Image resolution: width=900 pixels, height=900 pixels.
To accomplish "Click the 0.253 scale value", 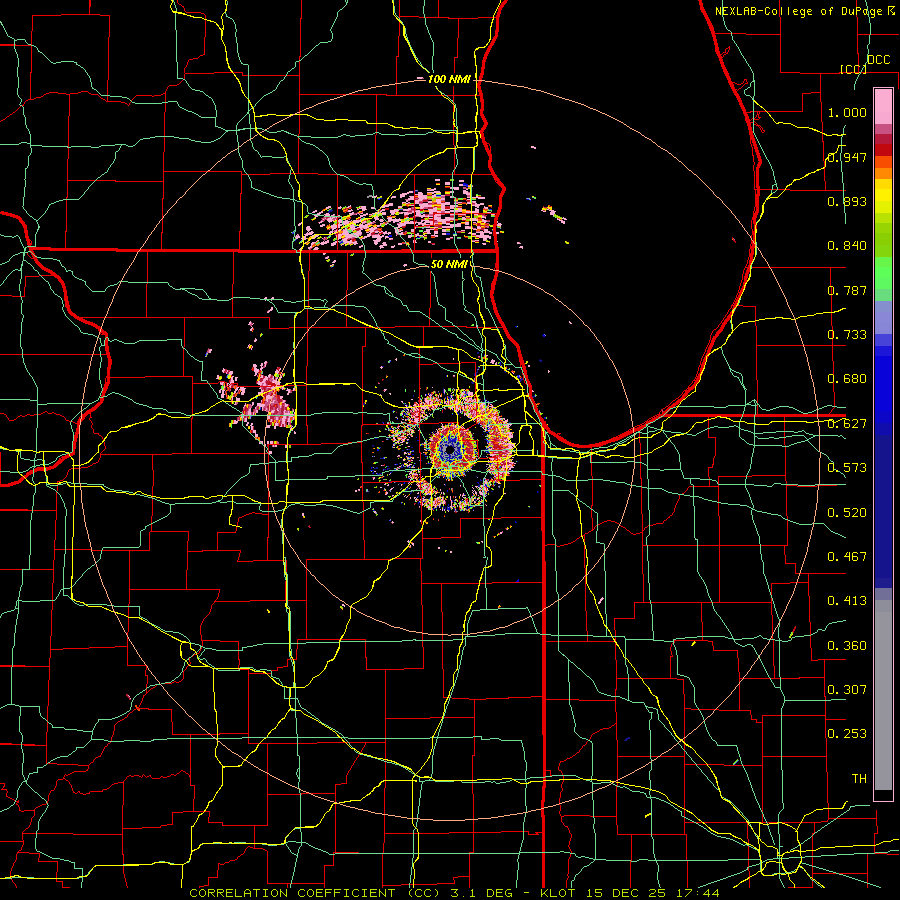I will 847,734.
